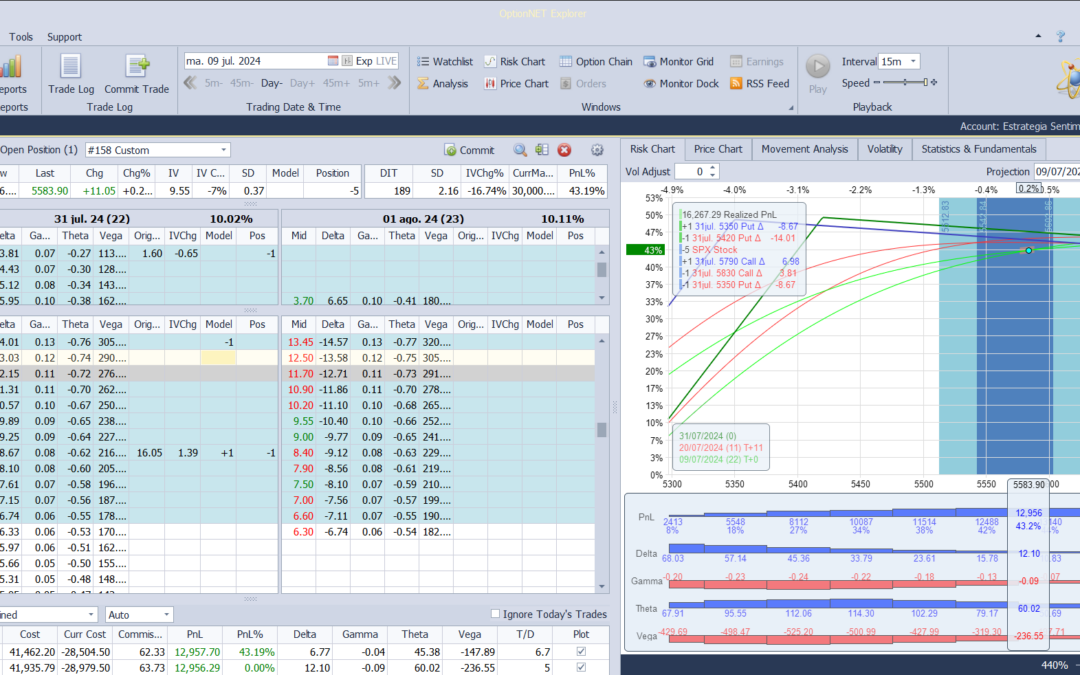Open position settings gear icon
The image size is (1080, 675).
597,150
